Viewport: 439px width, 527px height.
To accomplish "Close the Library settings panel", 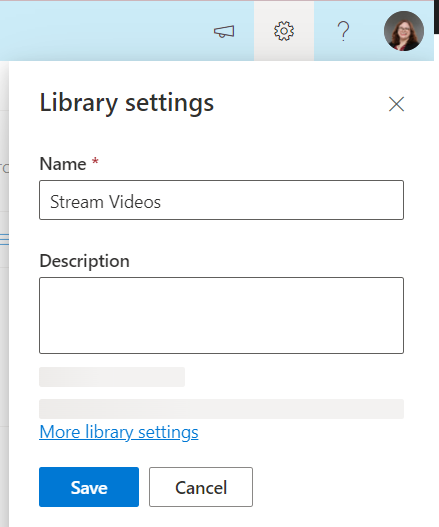I will (x=396, y=104).
